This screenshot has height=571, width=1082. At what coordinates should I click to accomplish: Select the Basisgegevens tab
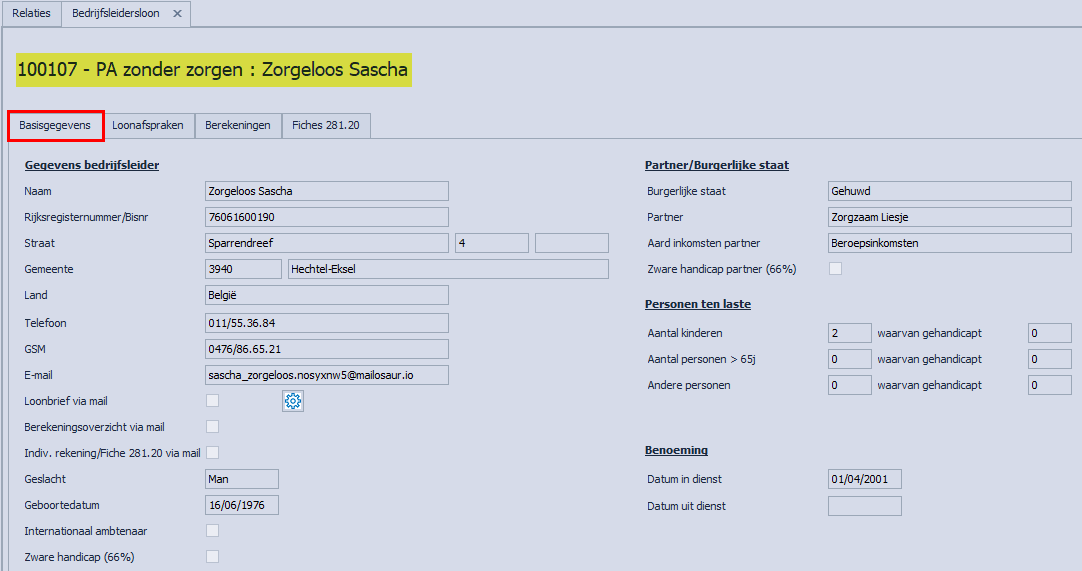[x=55, y=126]
